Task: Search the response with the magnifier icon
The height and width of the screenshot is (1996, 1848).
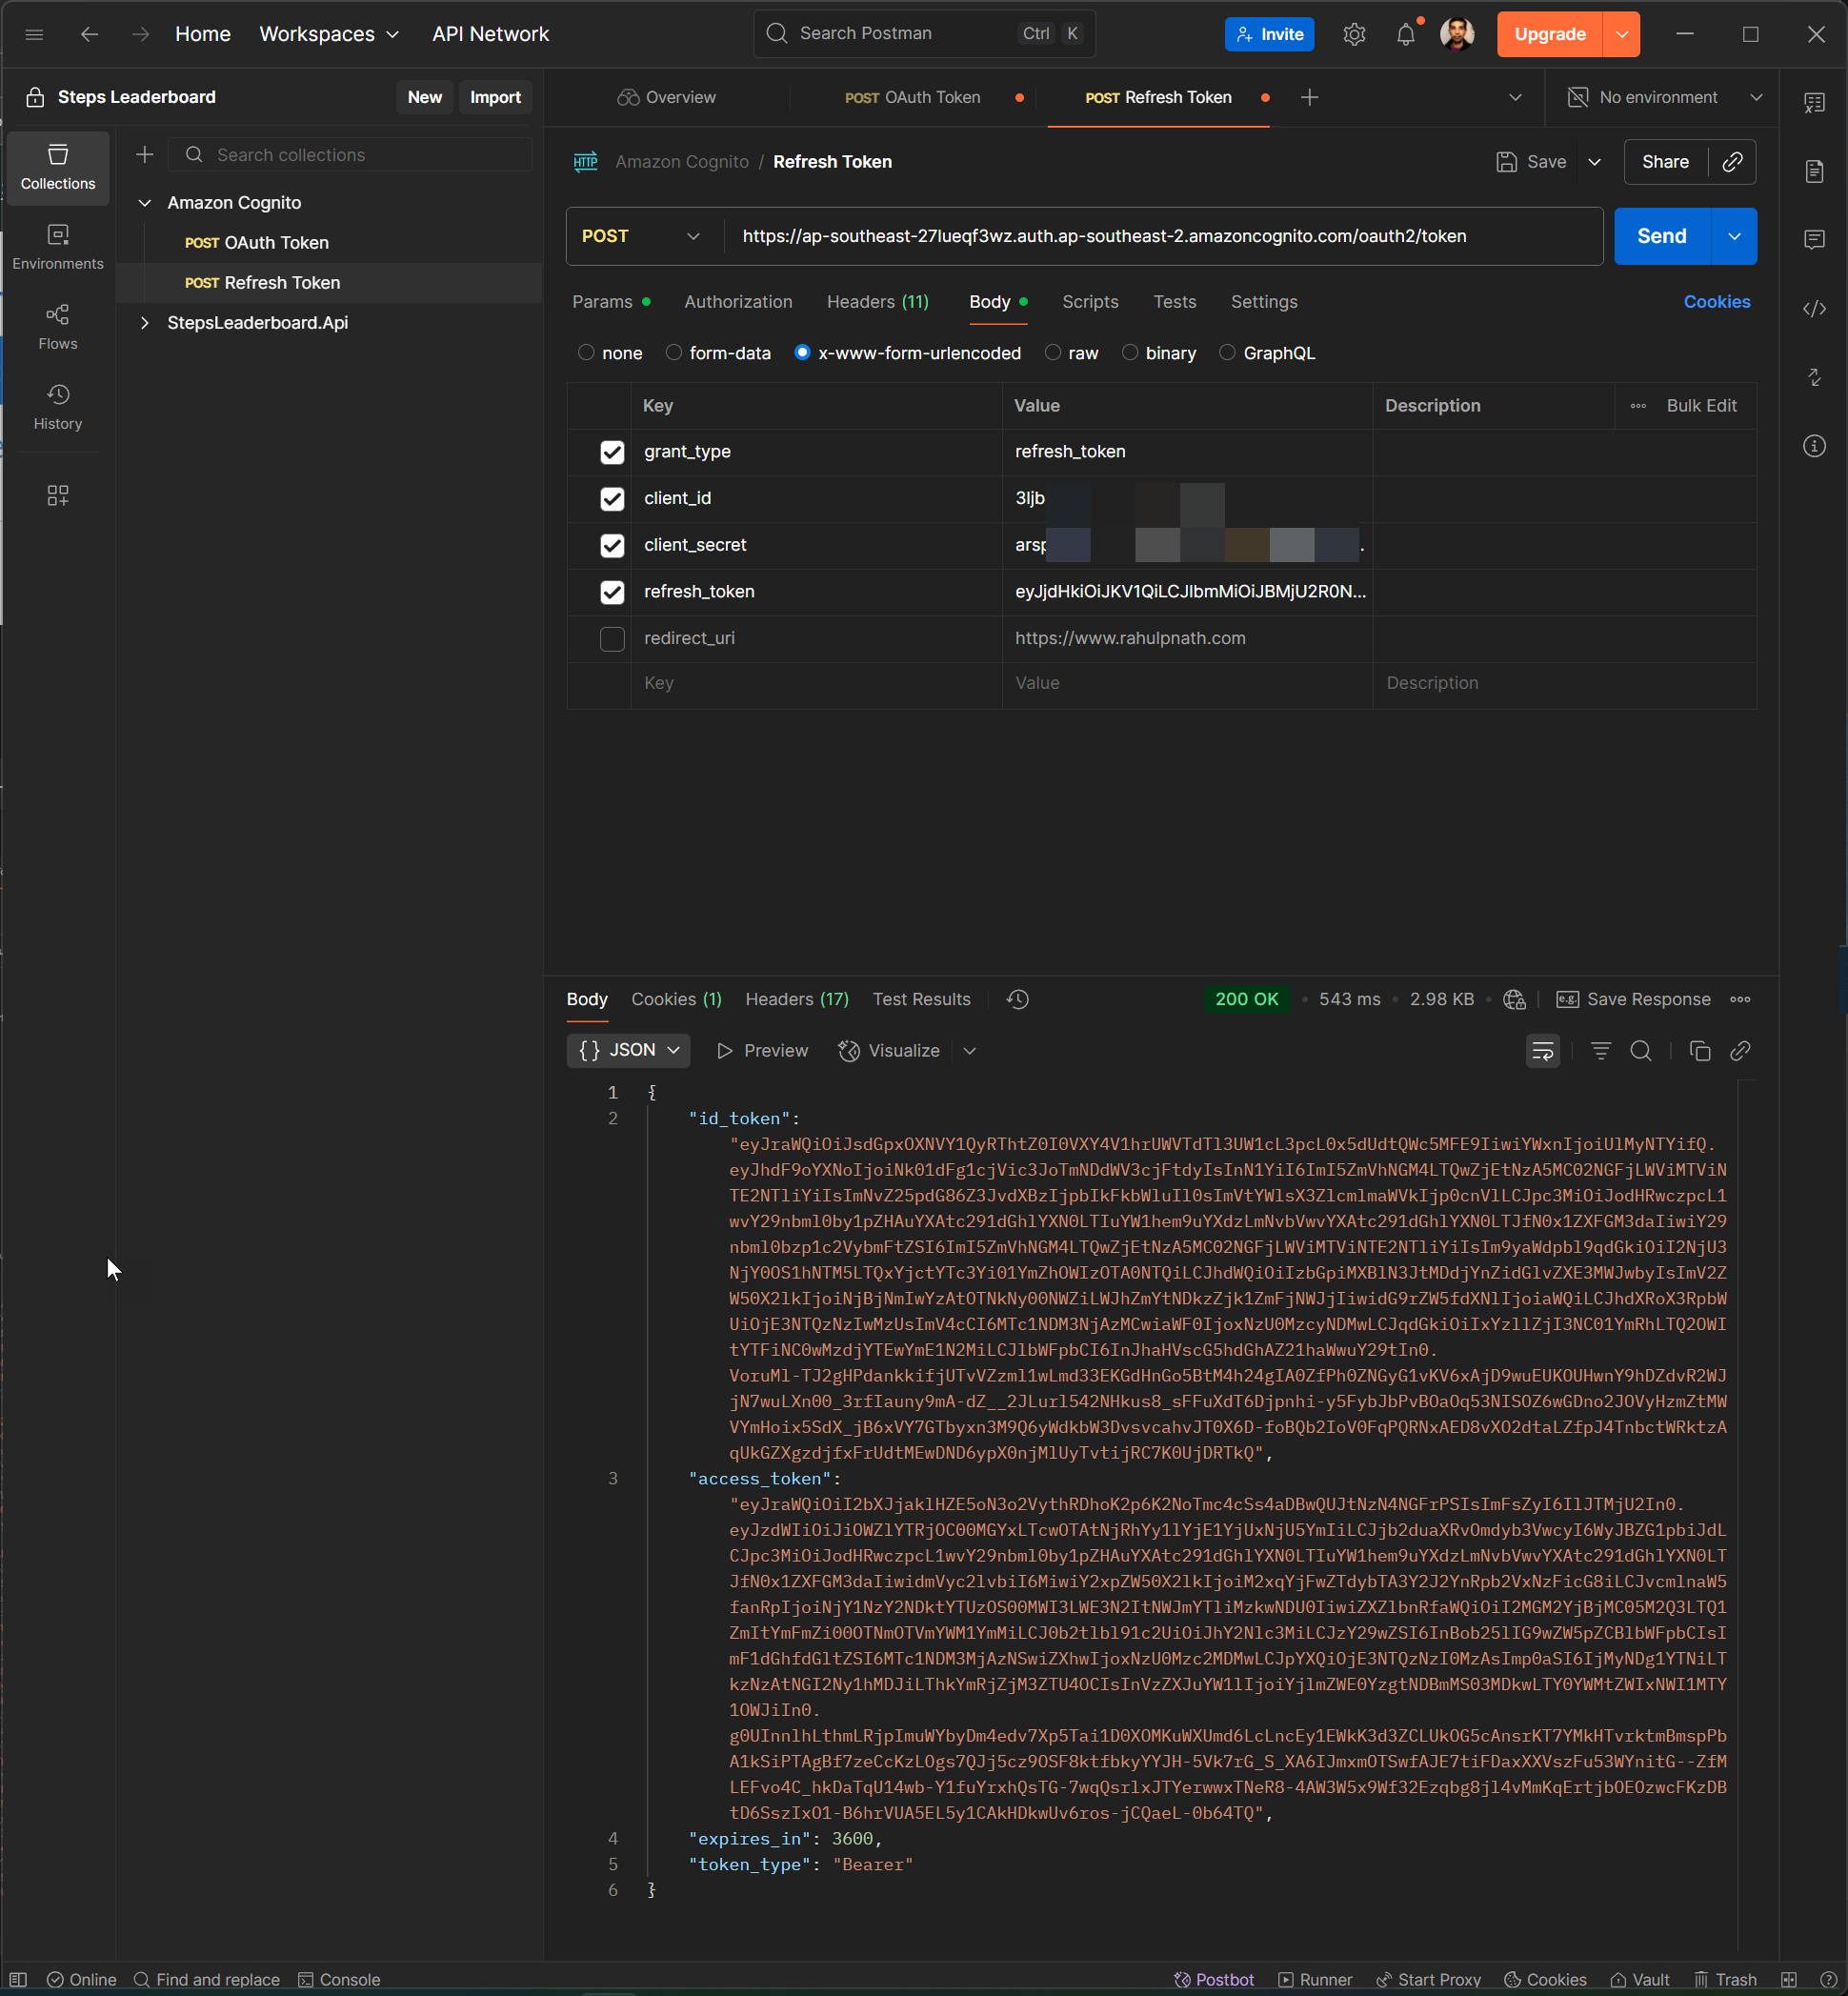Action: tap(1641, 1050)
